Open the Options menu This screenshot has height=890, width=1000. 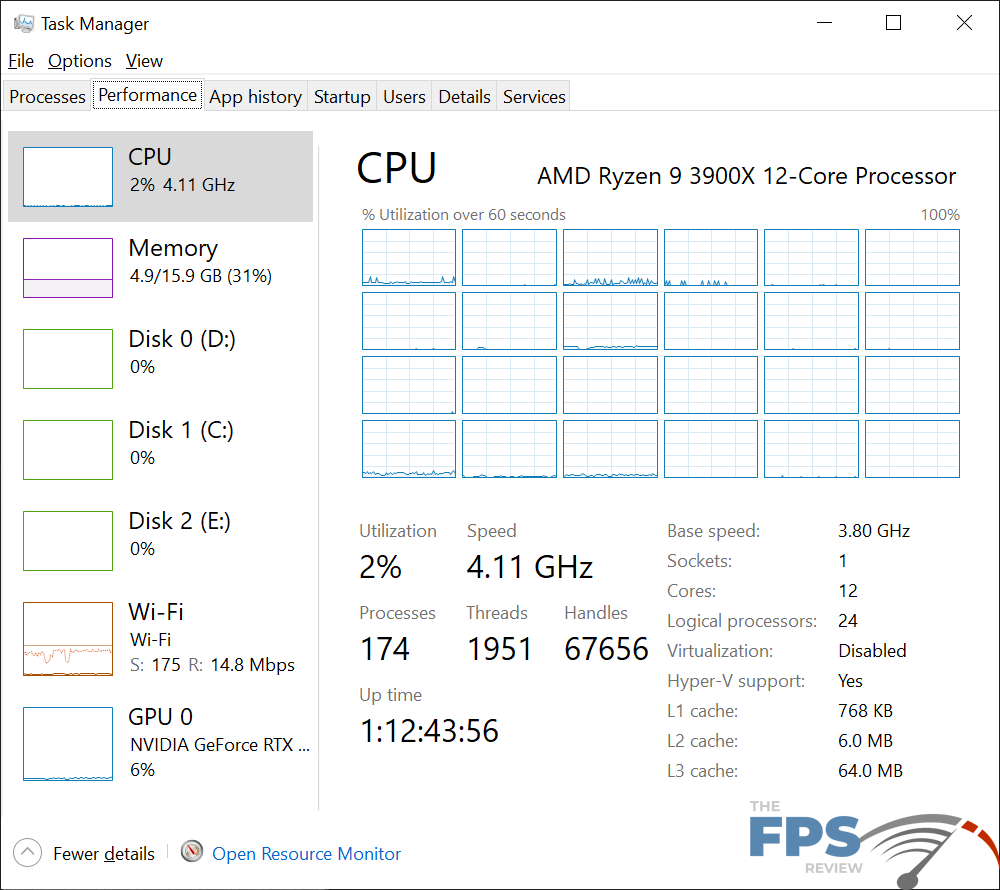click(80, 61)
